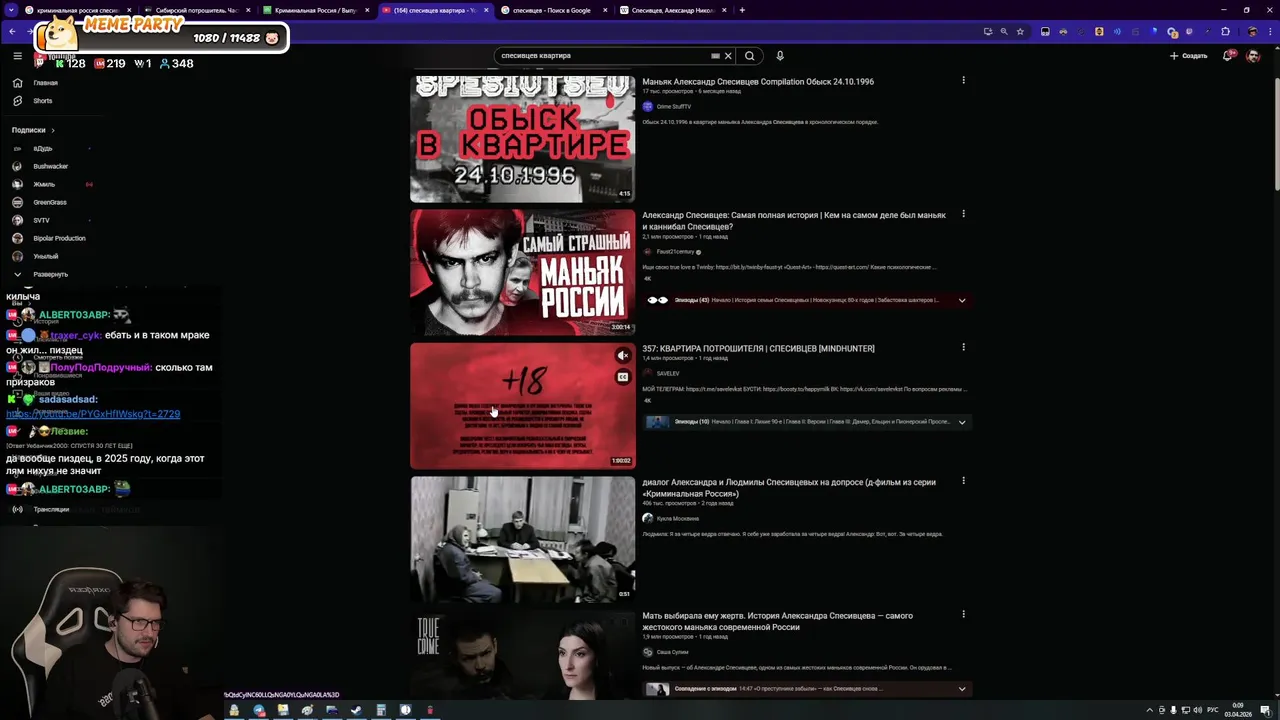The image size is (1280, 720).
Task: Expand Эпизоды (43) chapters chevron
Action: click(962, 300)
